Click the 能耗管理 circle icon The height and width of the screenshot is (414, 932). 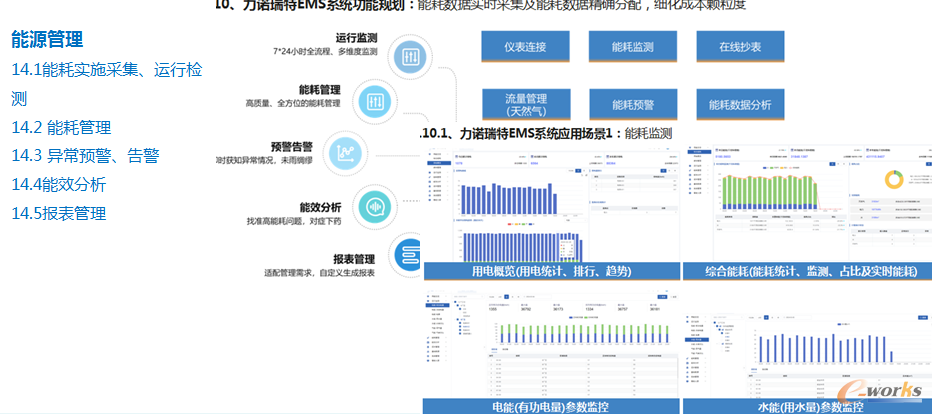tap(376, 102)
